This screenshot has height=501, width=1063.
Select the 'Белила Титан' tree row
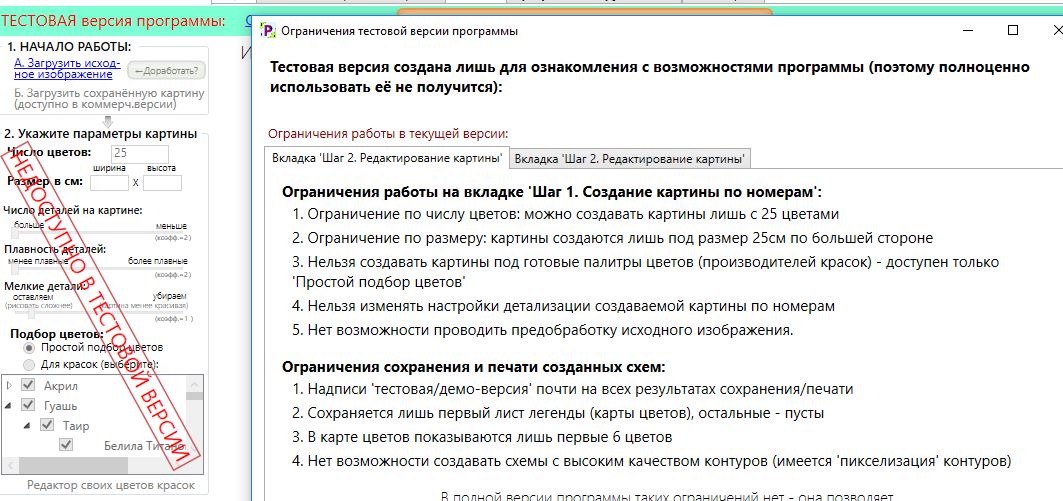[x=144, y=446]
